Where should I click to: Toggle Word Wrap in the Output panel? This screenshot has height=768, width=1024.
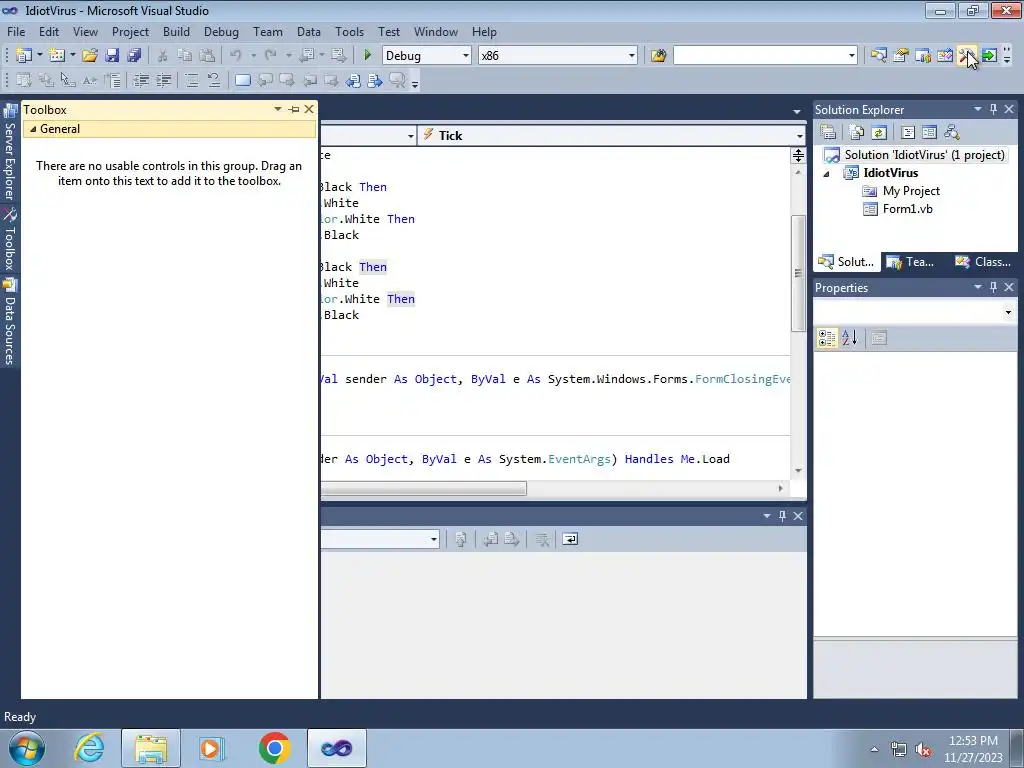point(570,539)
